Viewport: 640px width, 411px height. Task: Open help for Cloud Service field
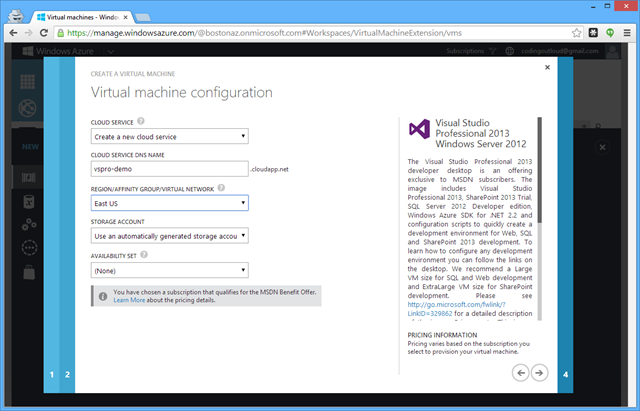[144, 119]
